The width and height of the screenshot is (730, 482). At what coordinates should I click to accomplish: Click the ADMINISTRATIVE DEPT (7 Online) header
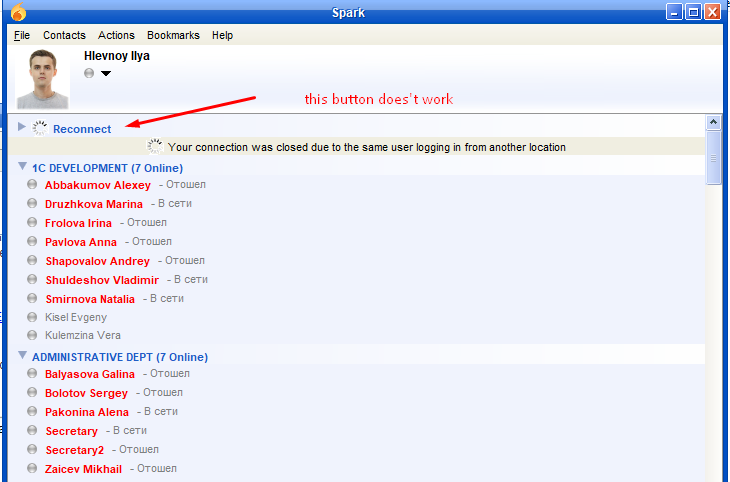[120, 357]
